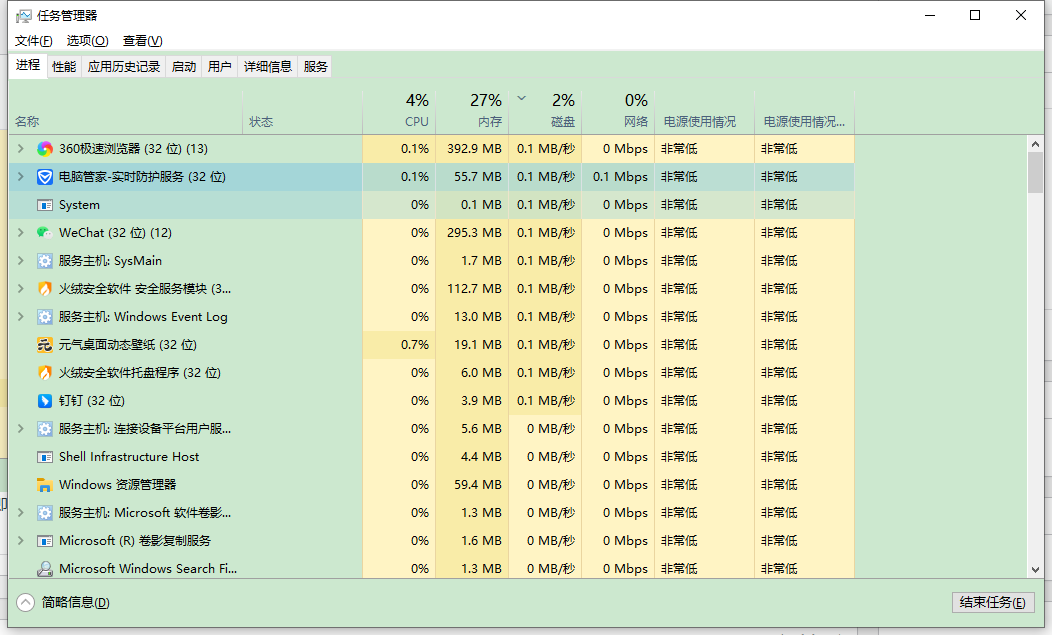Click the 360极速浏览器 process icon
1052x635 pixels.
(x=45, y=149)
